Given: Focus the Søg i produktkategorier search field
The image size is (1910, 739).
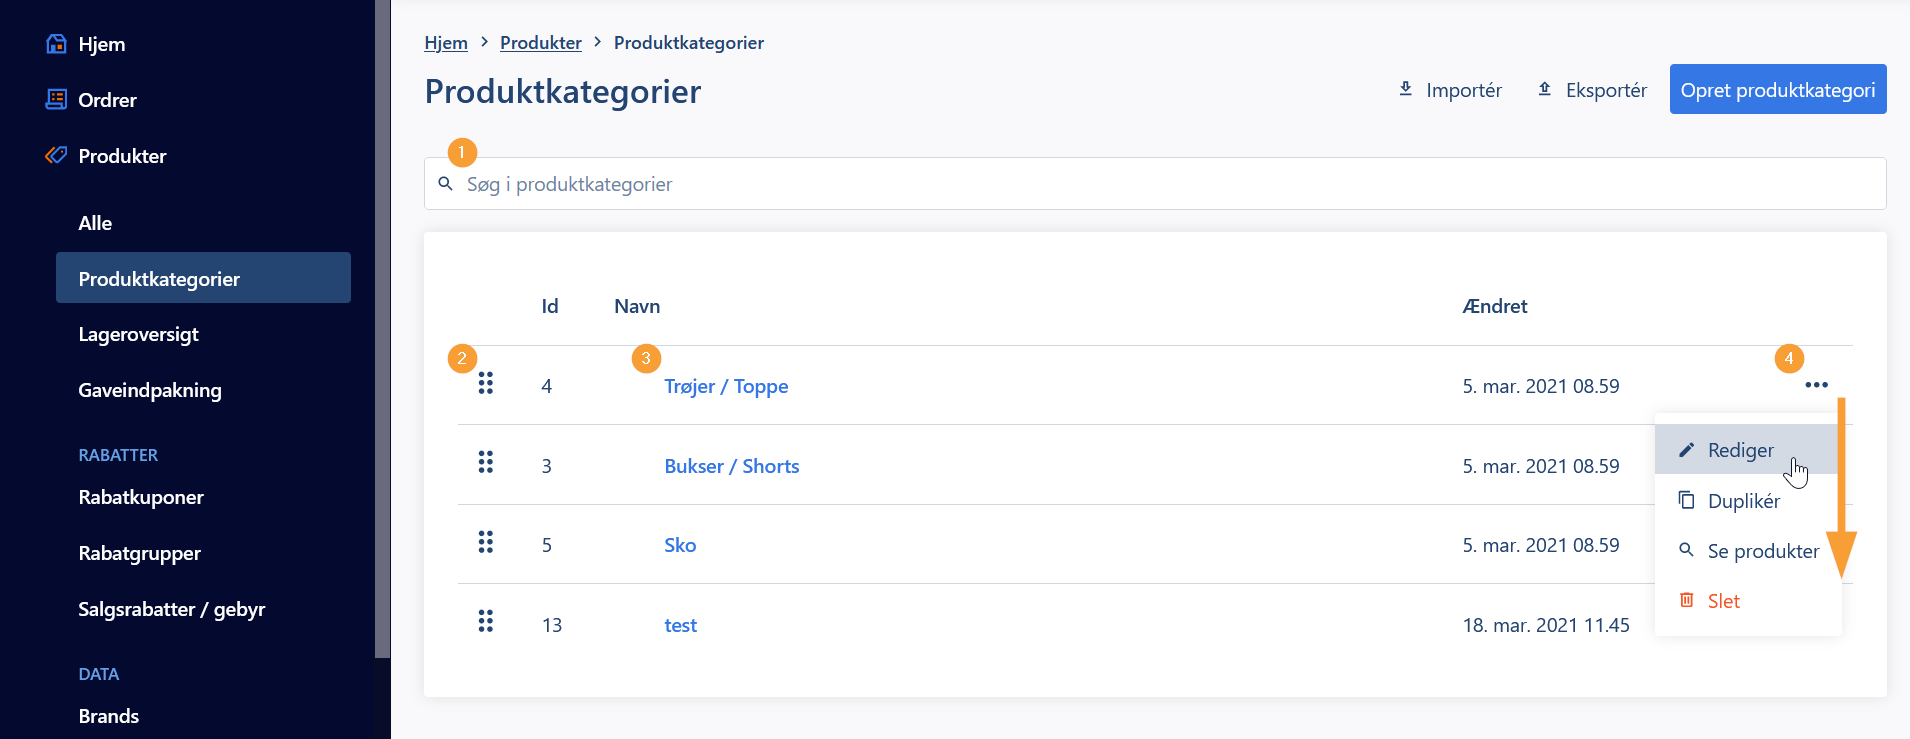Looking at the screenshot, I should 1155,184.
